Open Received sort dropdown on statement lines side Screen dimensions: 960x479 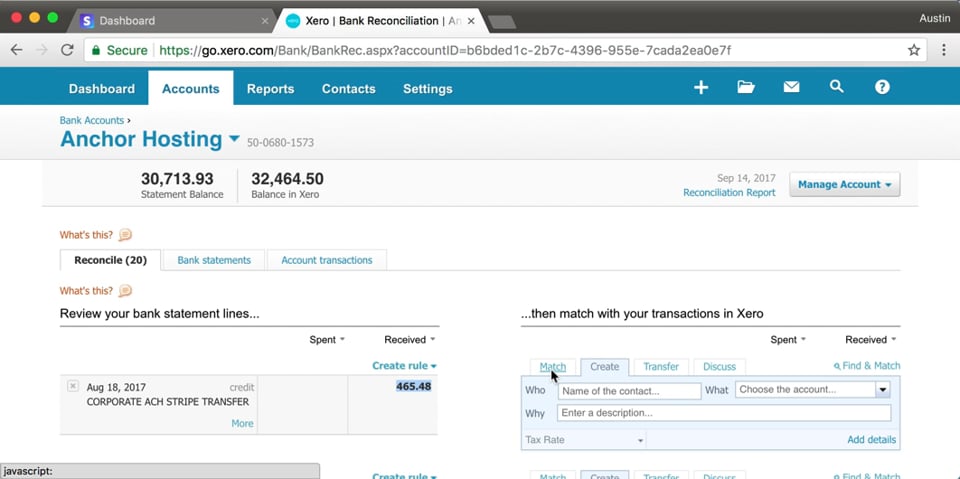(x=410, y=339)
